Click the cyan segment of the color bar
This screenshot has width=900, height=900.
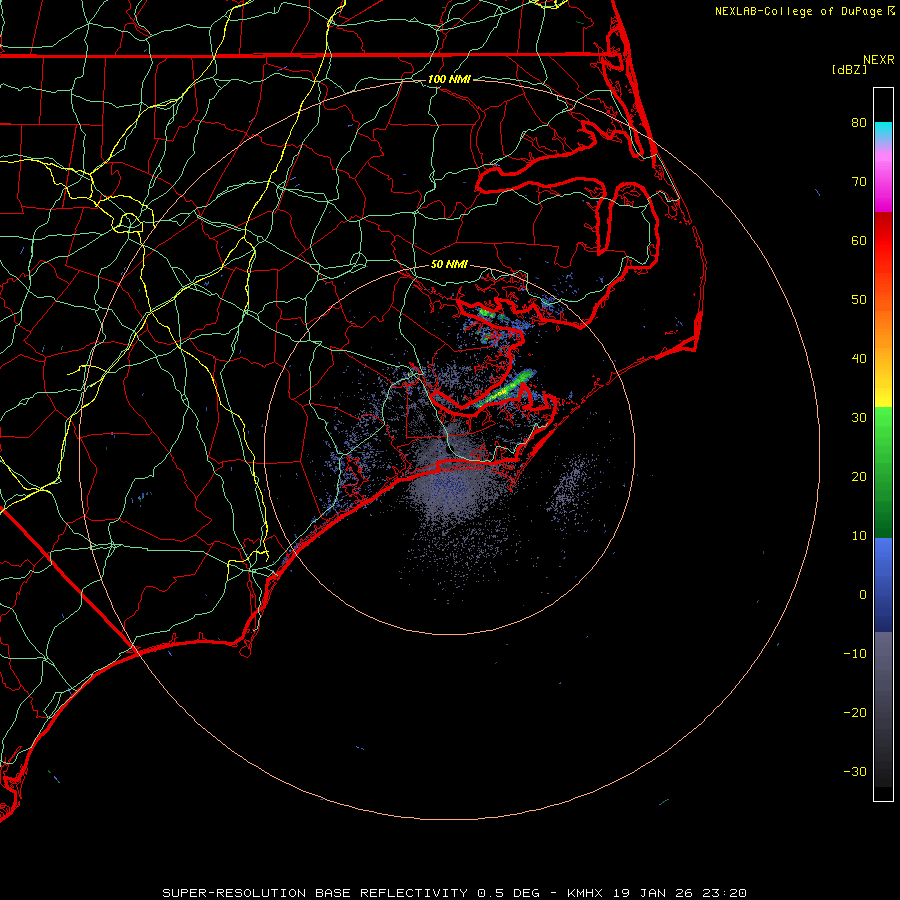883,131
